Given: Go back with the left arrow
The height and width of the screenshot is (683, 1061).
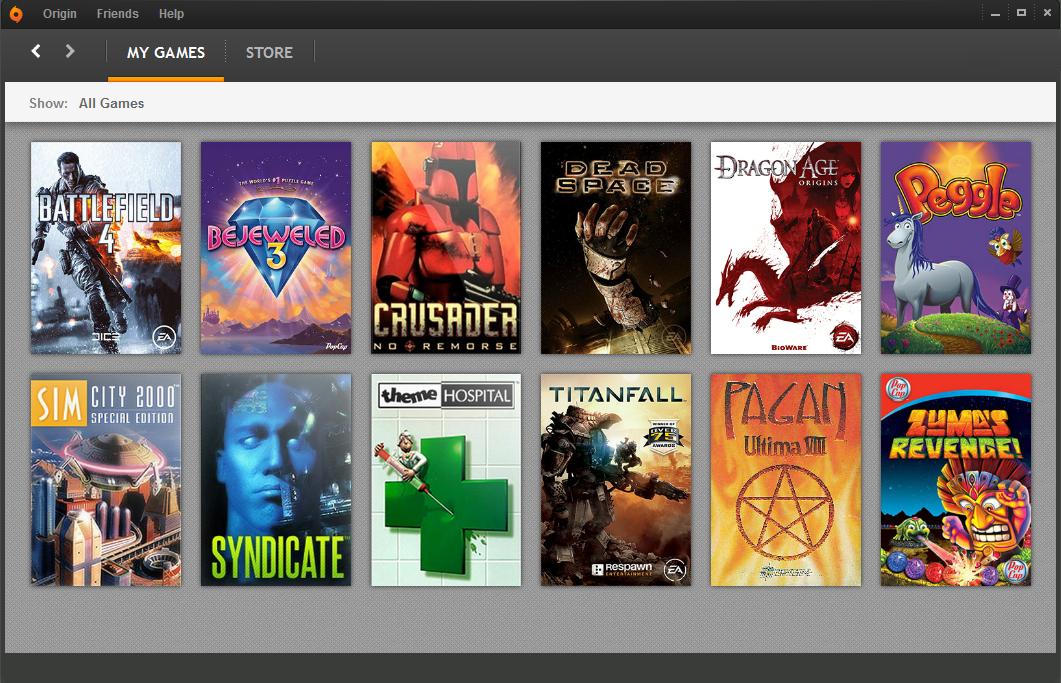Looking at the screenshot, I should (36, 51).
